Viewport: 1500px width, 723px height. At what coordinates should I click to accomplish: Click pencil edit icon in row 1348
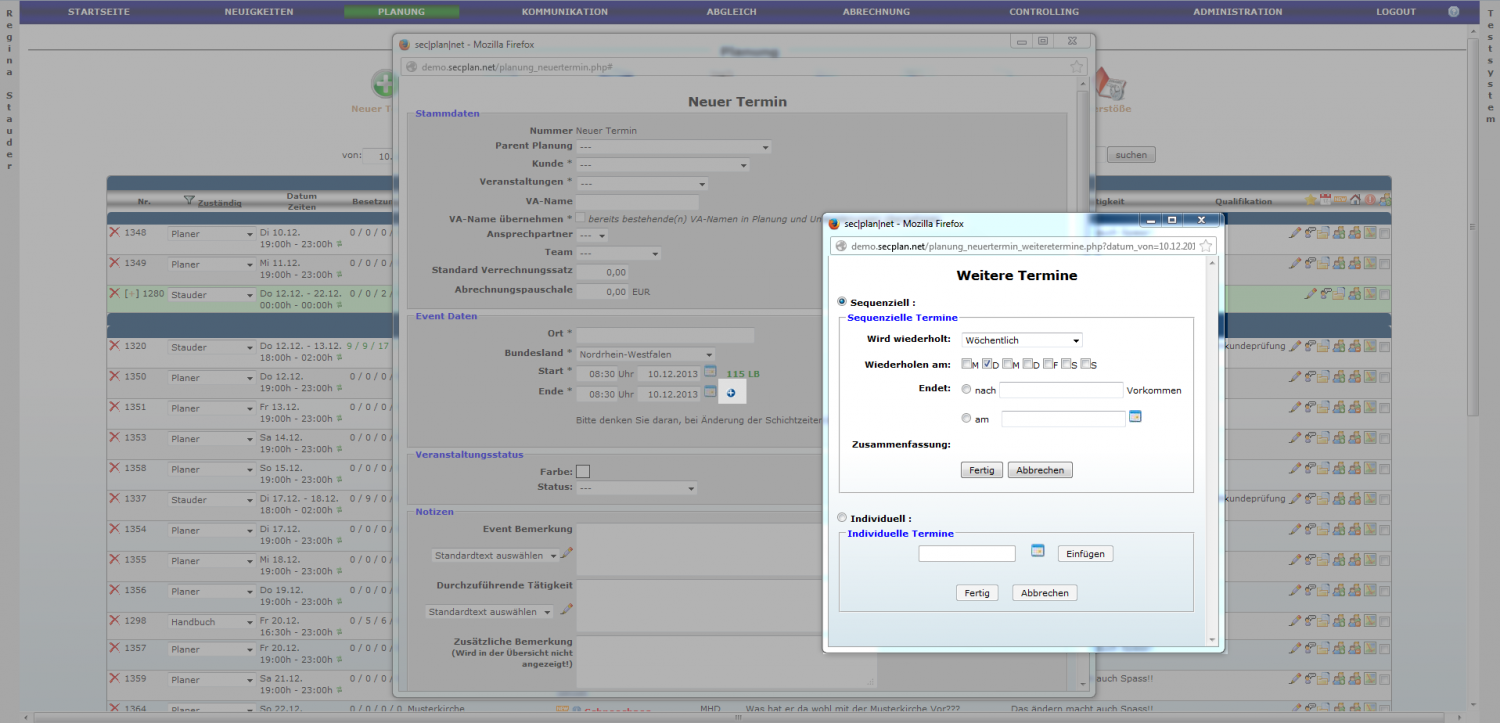[1295, 233]
